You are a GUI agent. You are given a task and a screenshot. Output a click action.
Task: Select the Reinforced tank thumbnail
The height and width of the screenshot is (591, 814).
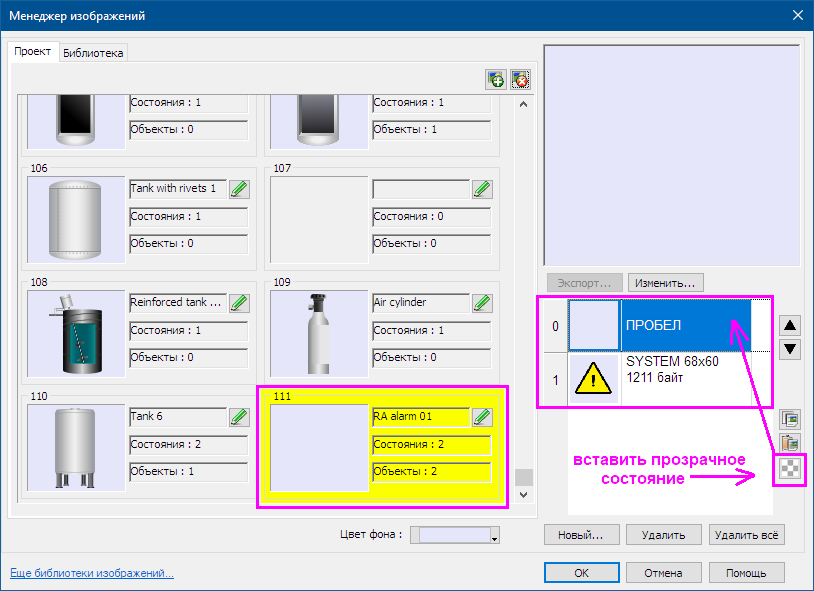[x=76, y=333]
